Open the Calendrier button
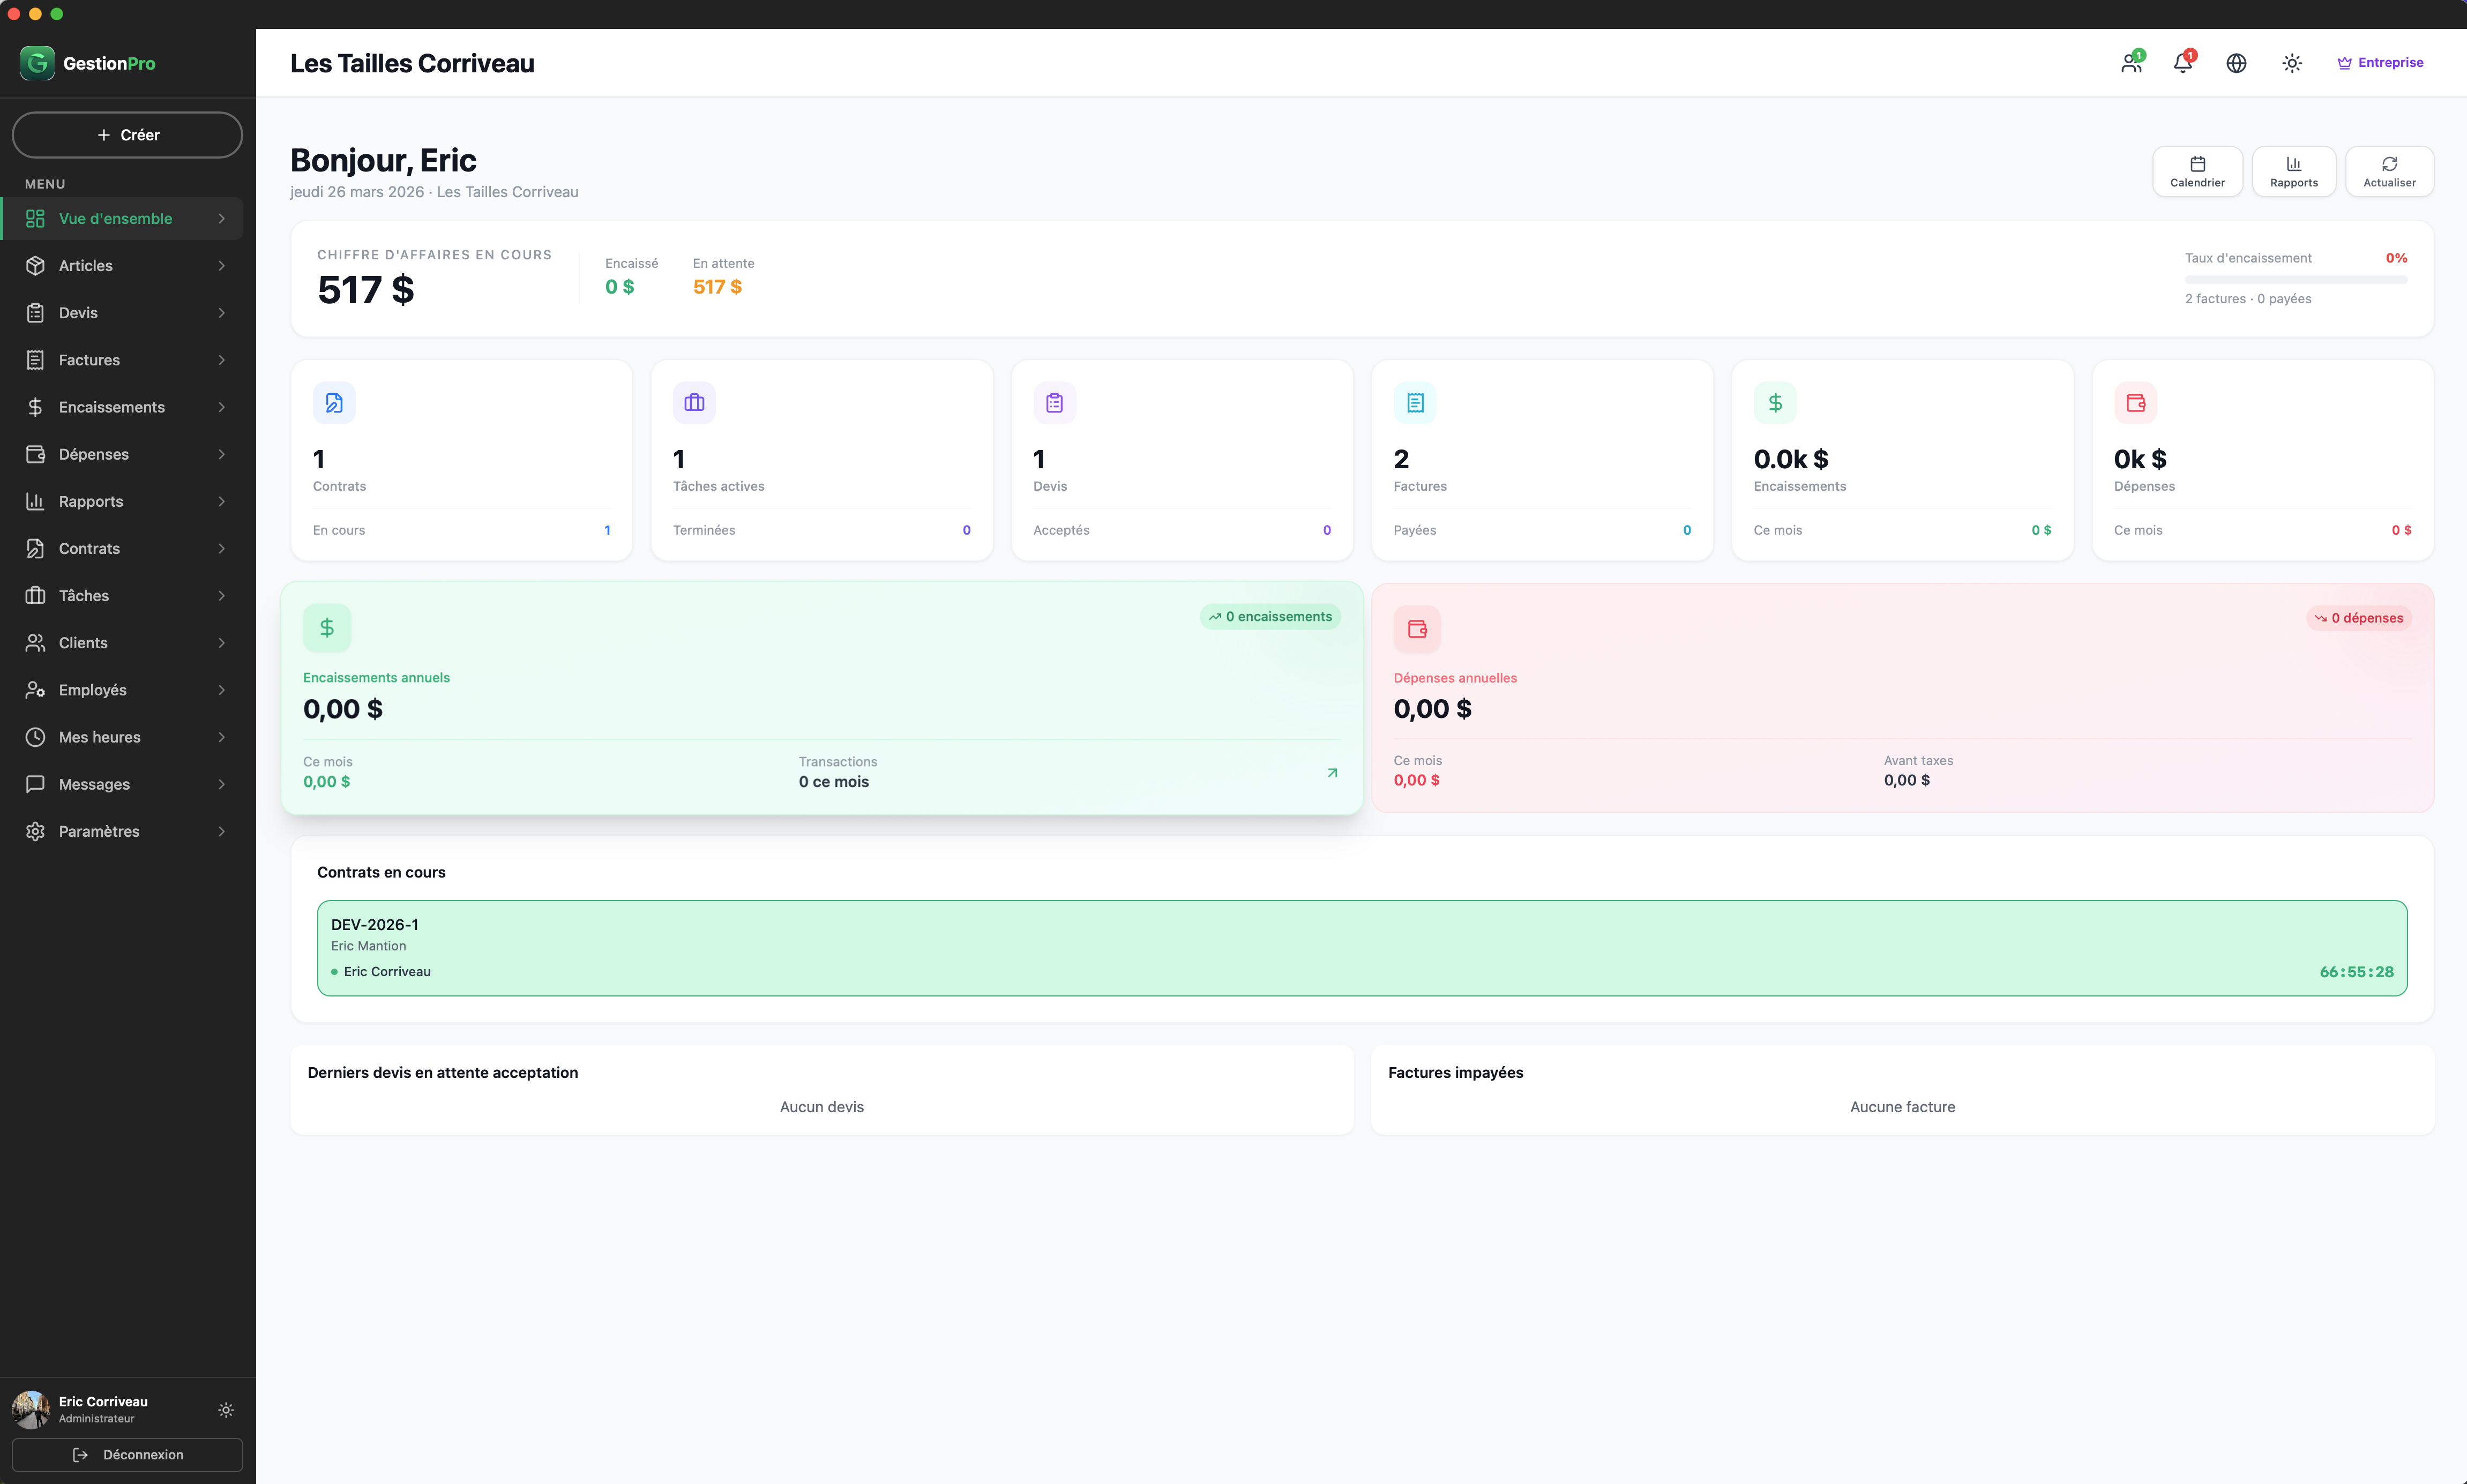The width and height of the screenshot is (2467, 1484). tap(2197, 172)
